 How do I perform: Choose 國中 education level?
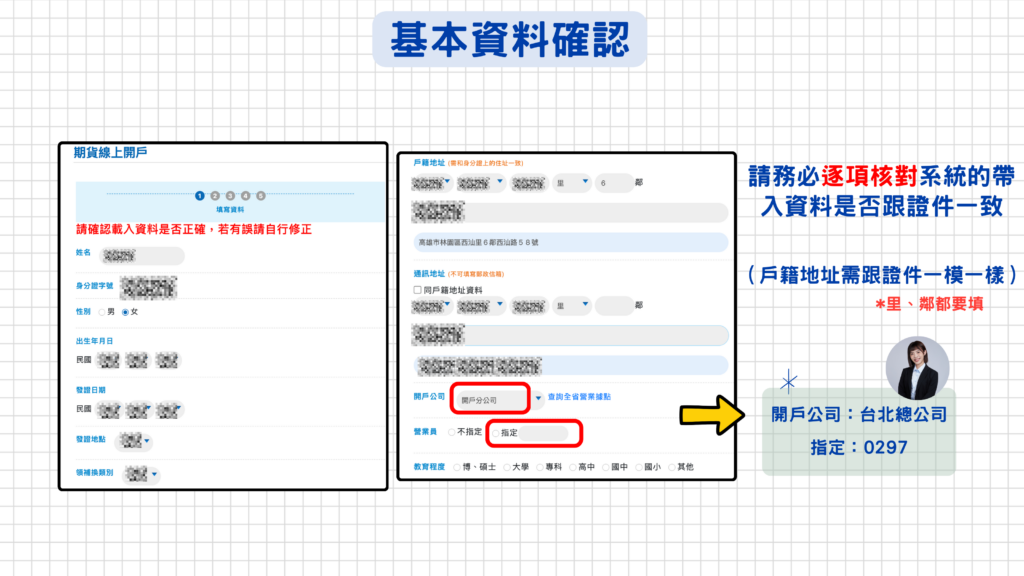coord(605,467)
